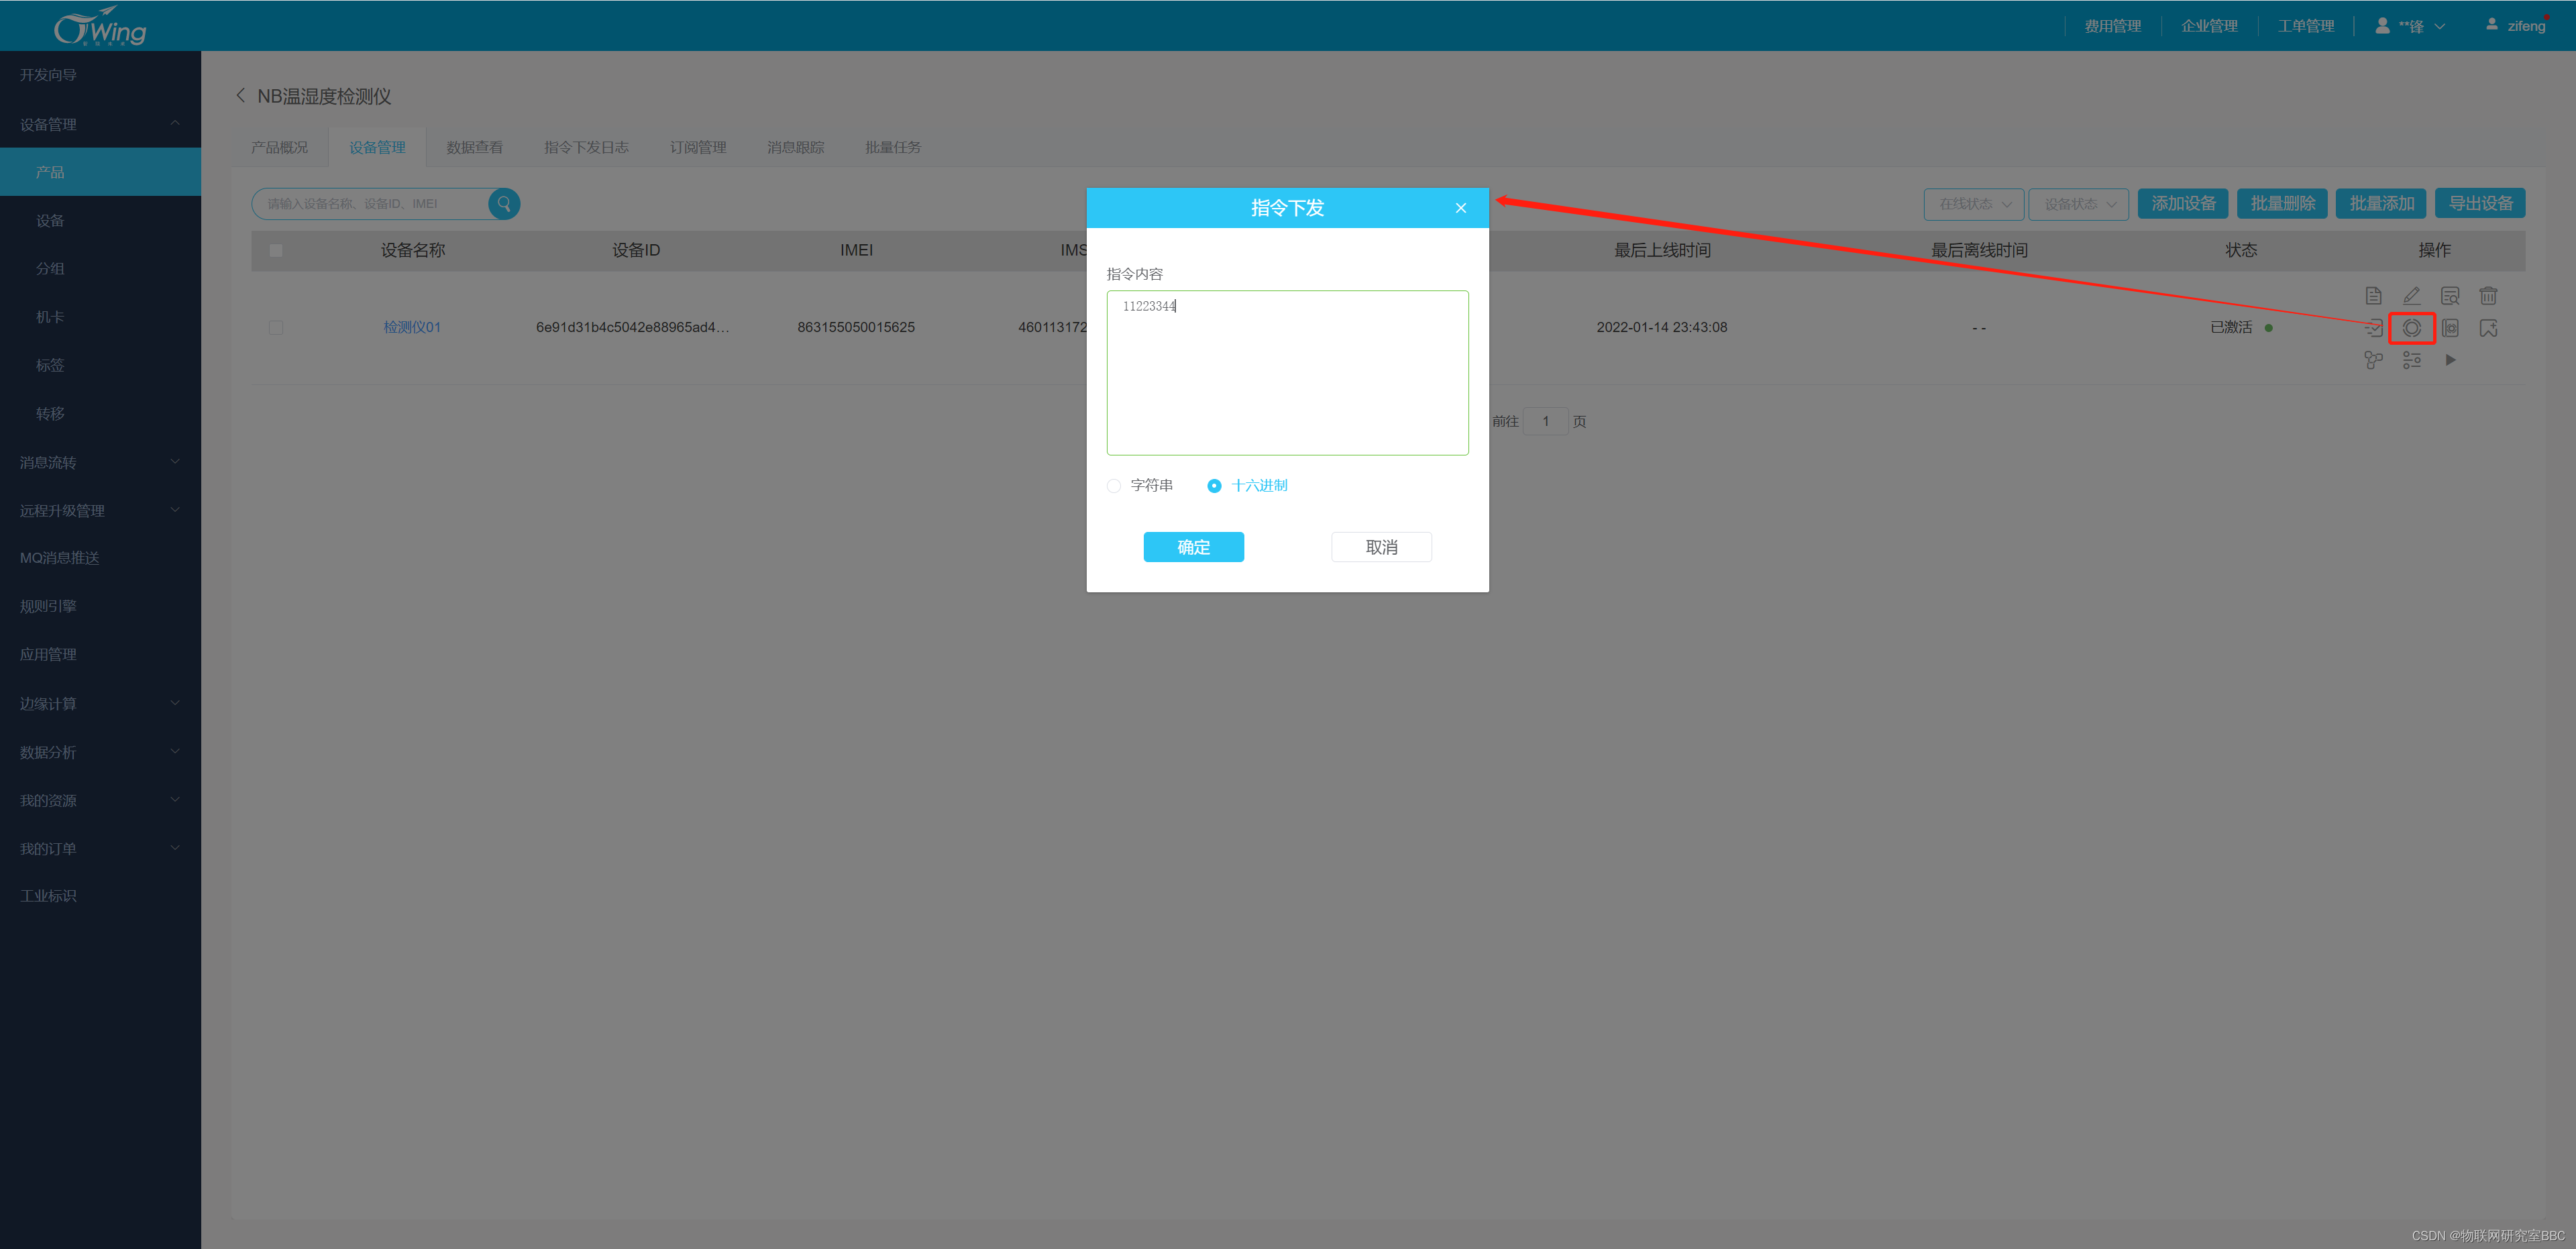Open the 检测仪01 device link
This screenshot has width=2576, height=1249.
[412, 328]
